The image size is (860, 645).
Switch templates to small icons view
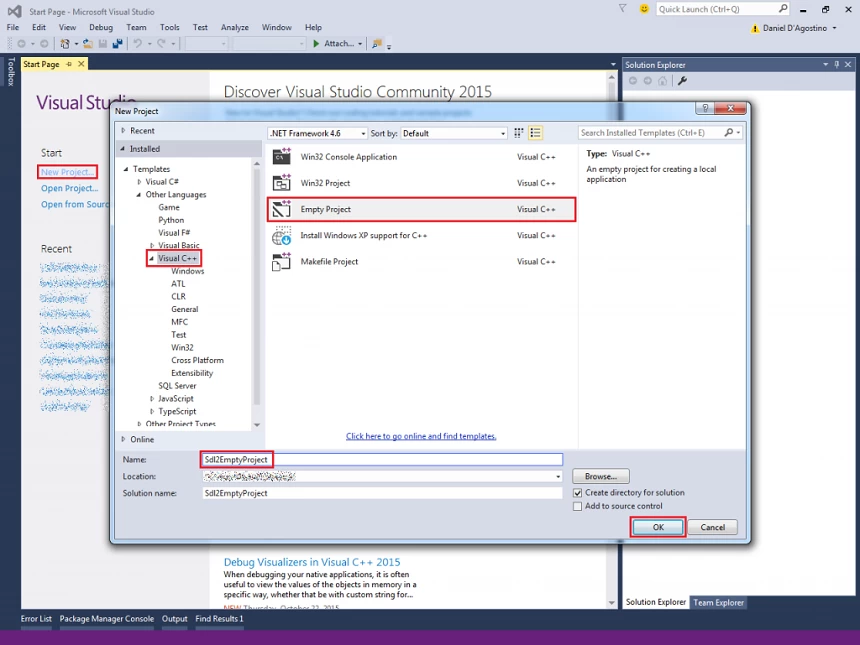519,133
